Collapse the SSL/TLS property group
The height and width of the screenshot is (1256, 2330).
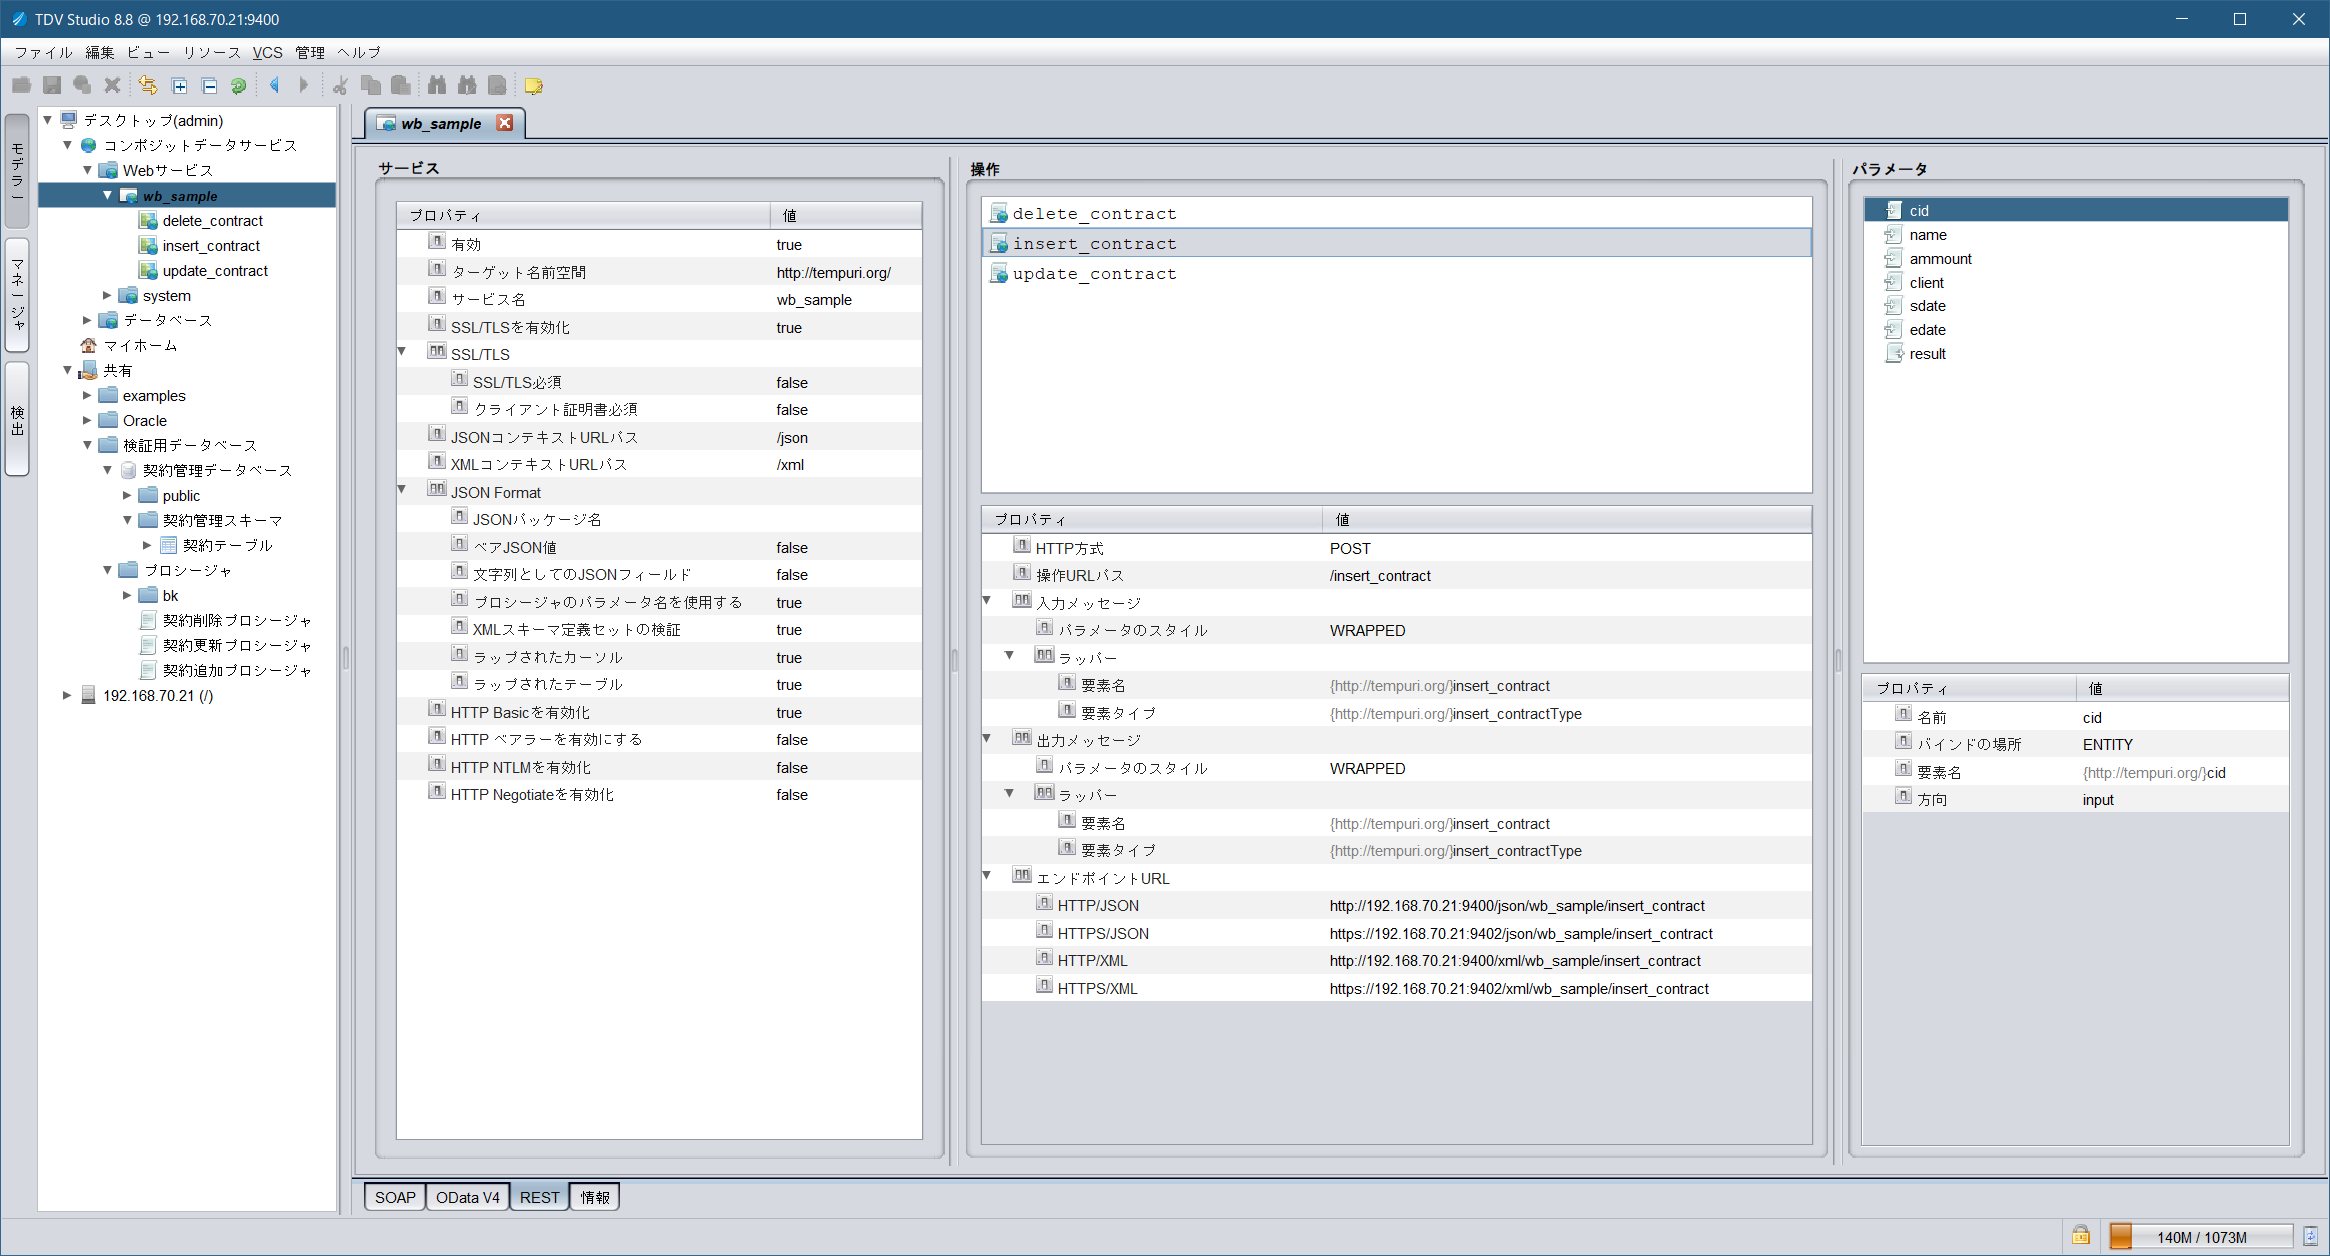pyautogui.click(x=402, y=352)
